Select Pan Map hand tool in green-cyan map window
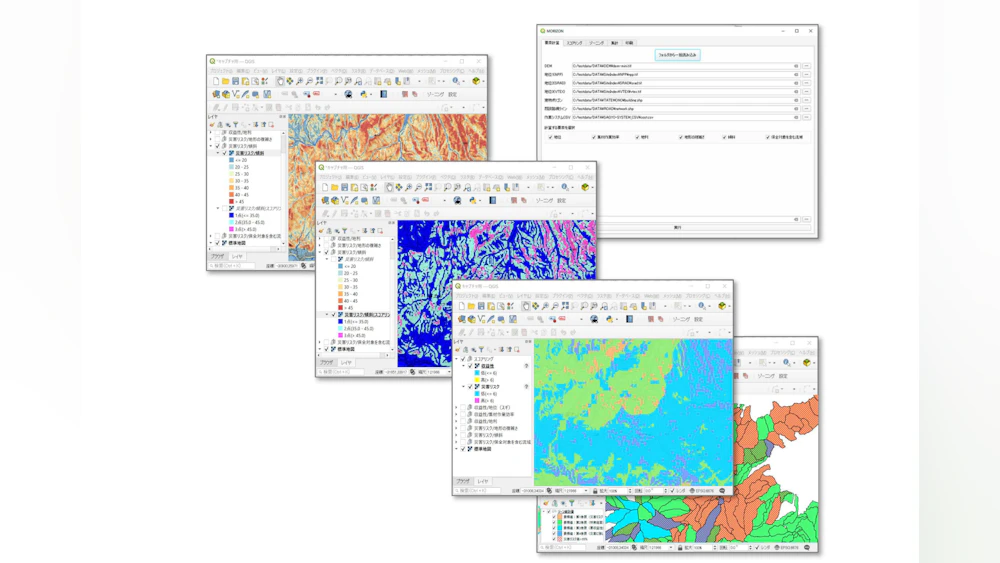1000x563 pixels. pyautogui.click(x=525, y=307)
